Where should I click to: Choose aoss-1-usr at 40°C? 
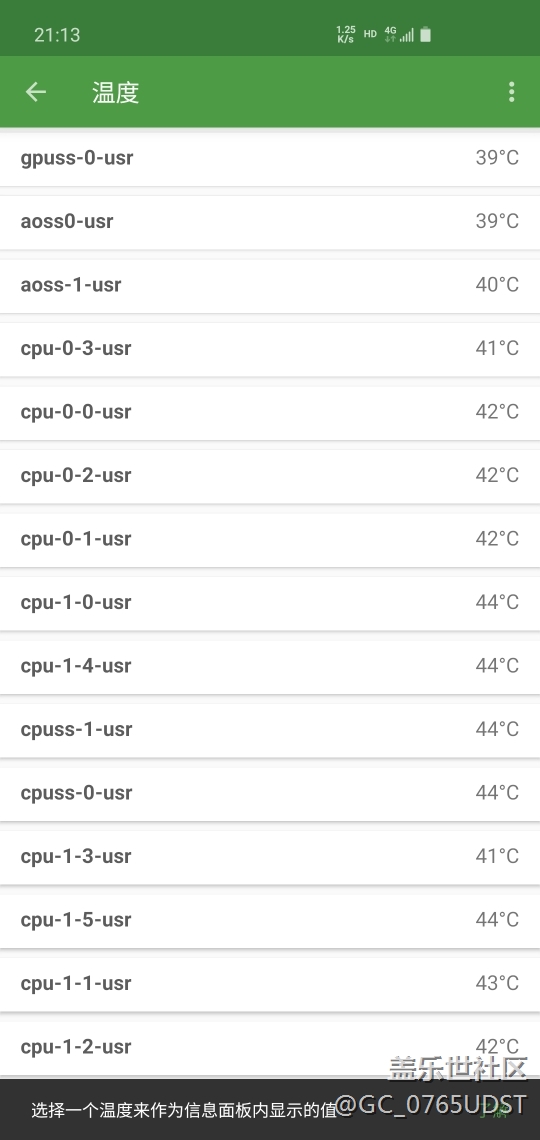pyautogui.click(x=270, y=285)
